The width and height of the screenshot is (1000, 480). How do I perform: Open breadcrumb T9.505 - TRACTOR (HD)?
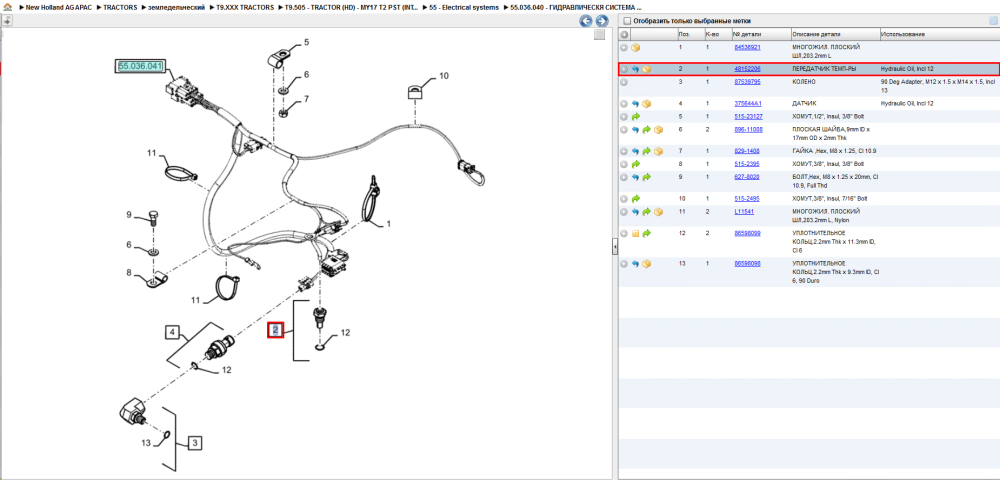(351, 7)
